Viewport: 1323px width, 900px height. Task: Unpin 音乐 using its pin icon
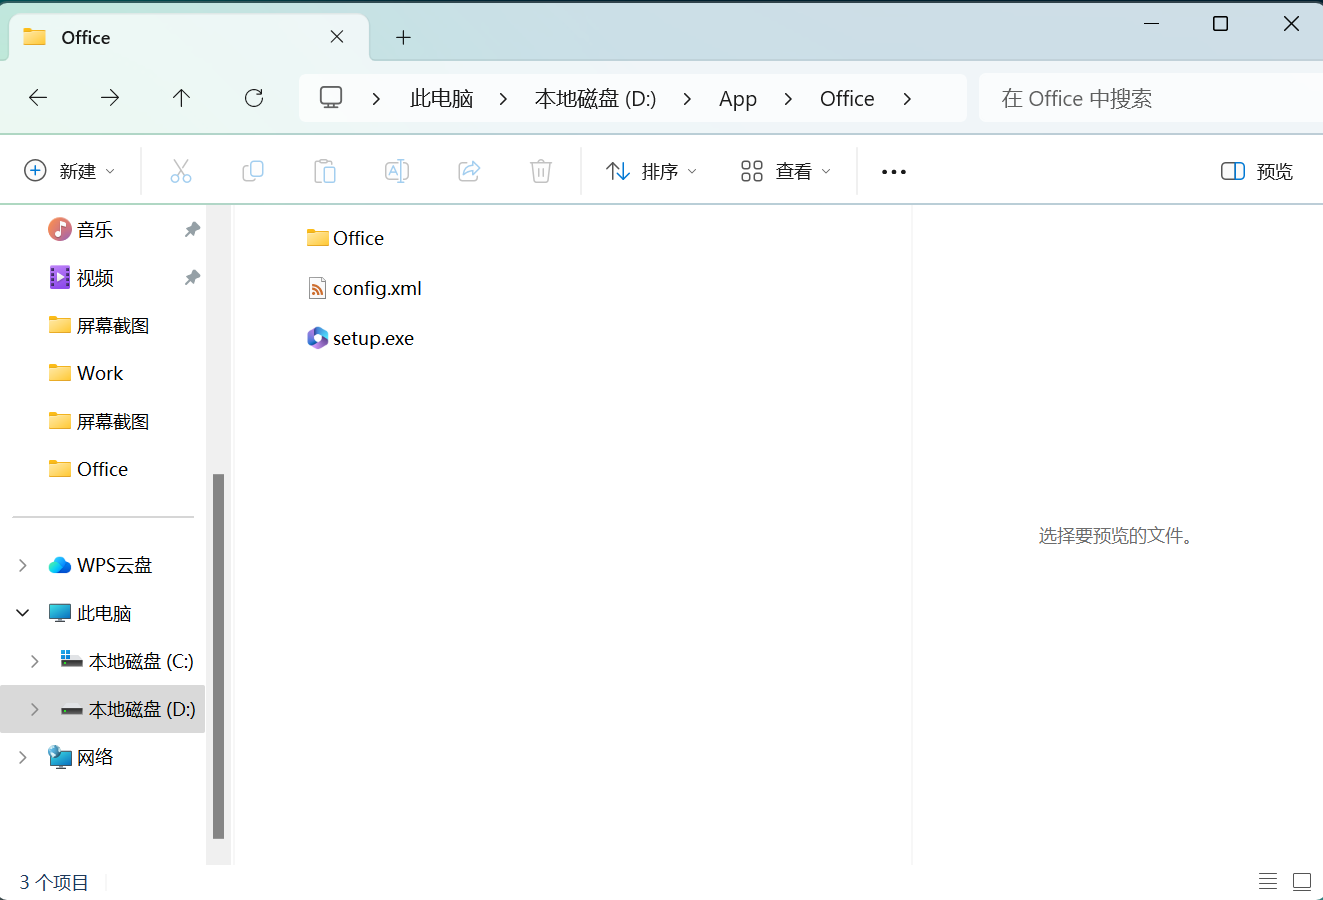(192, 229)
